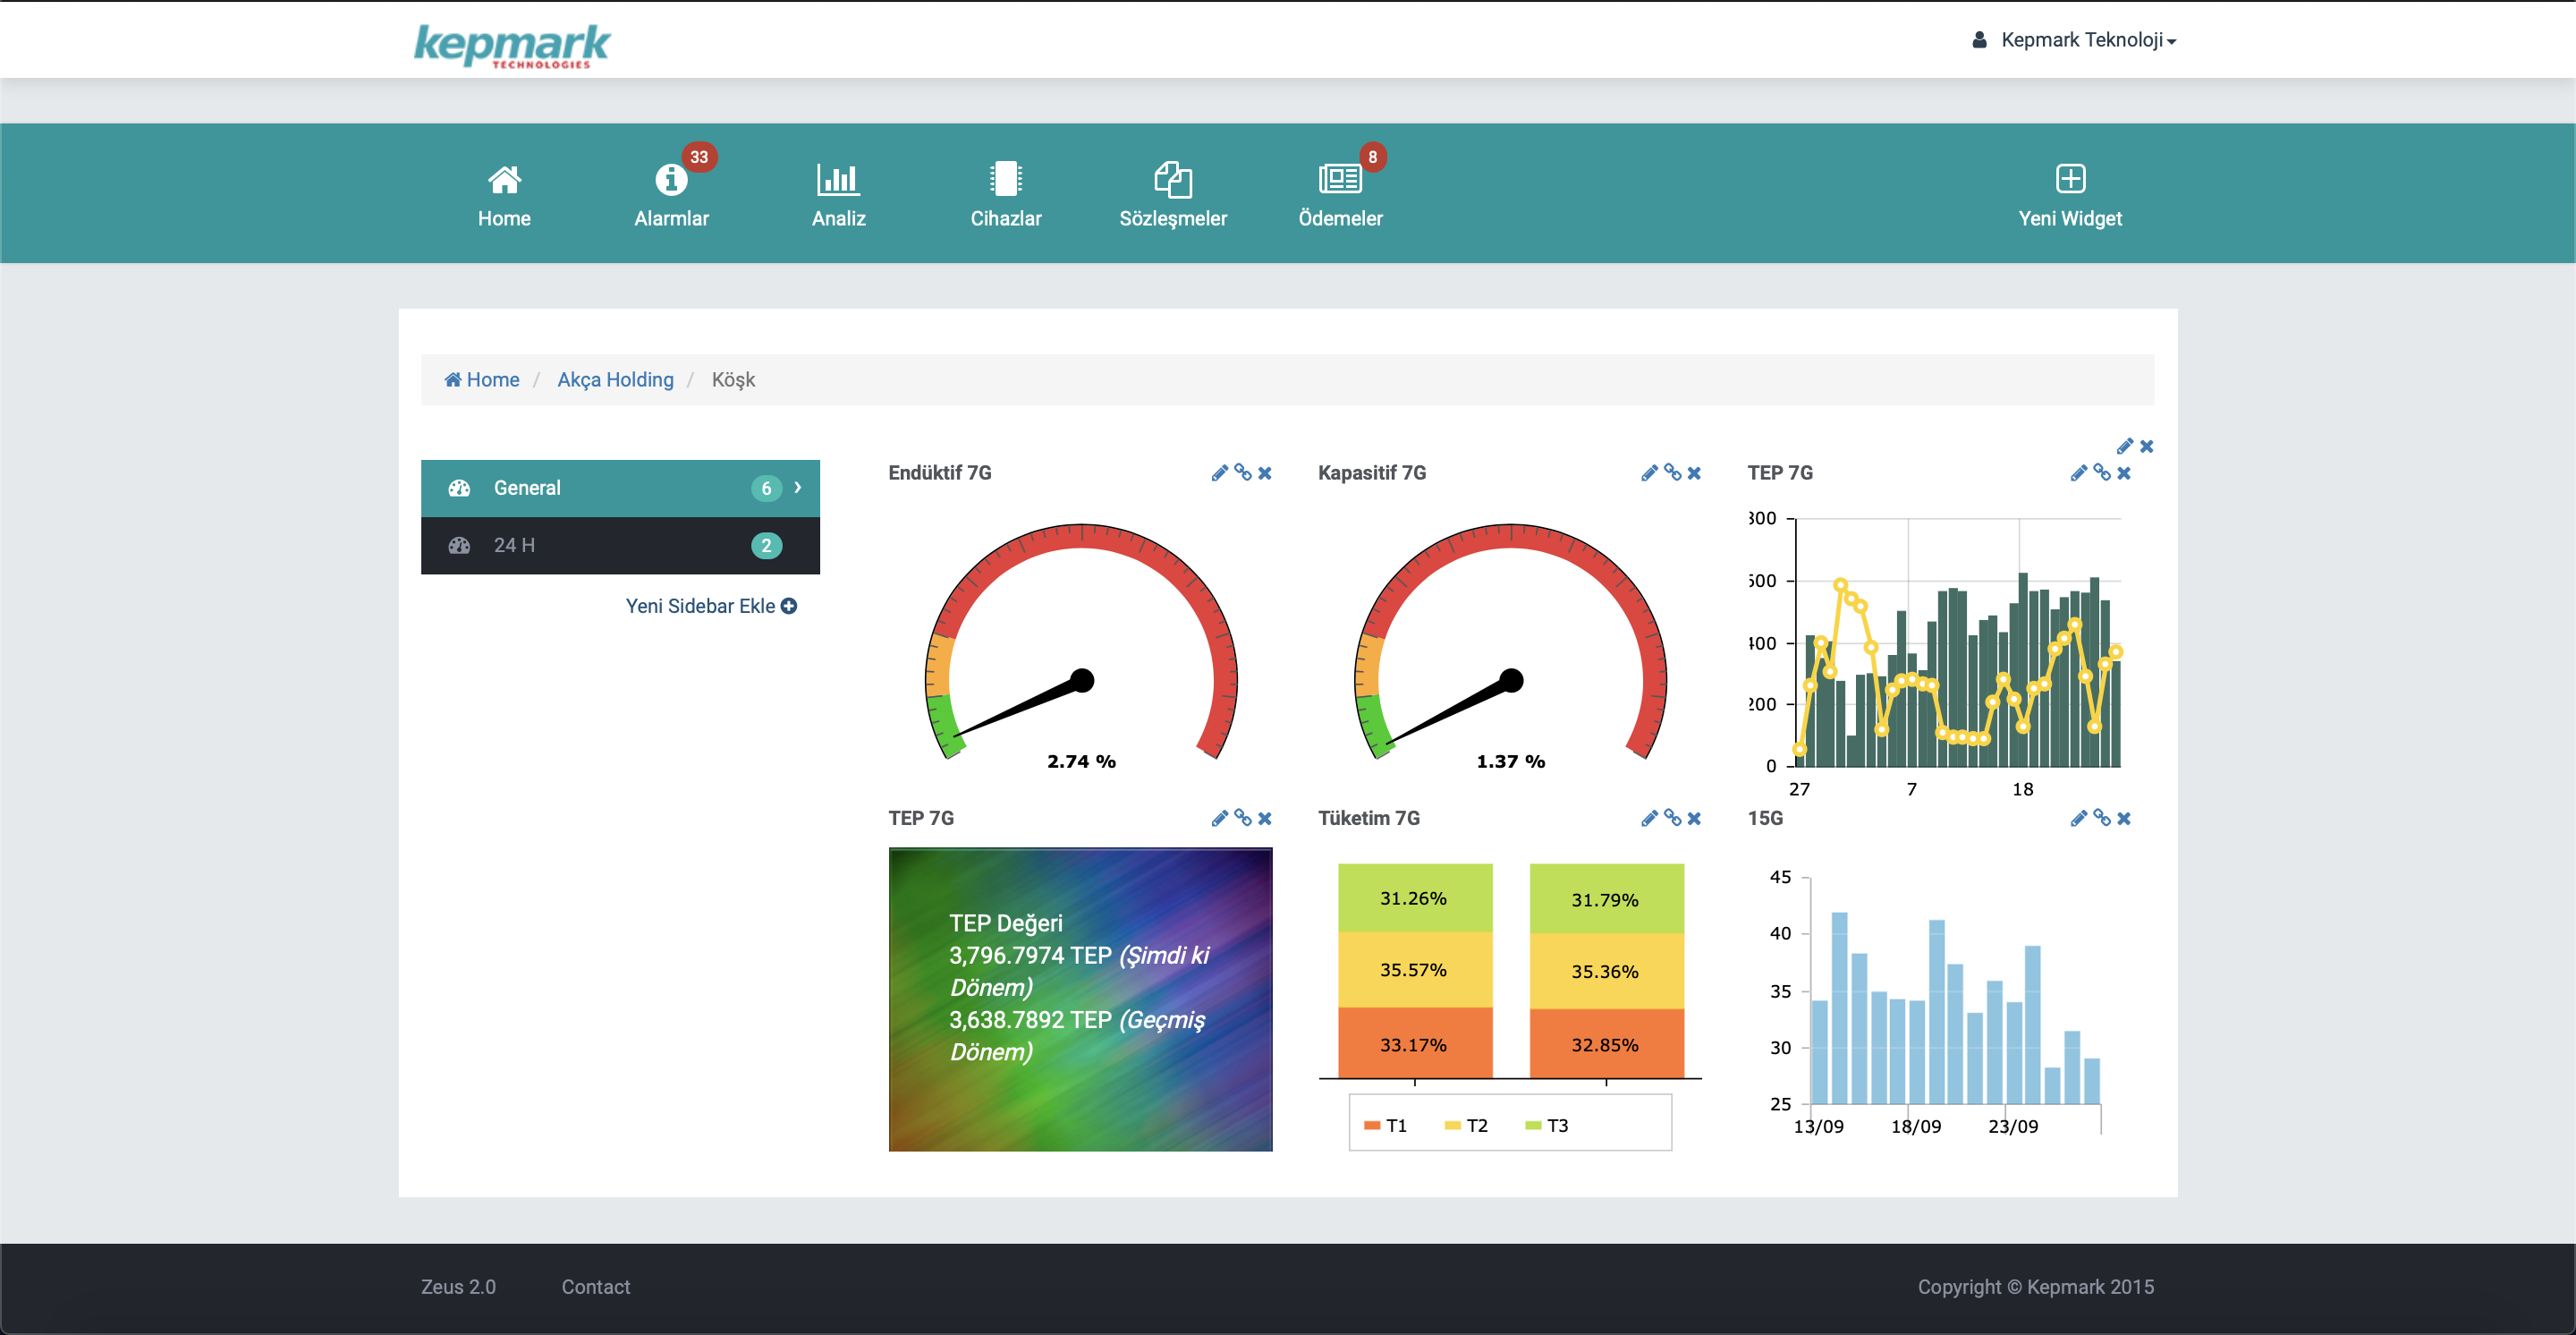Image resolution: width=2576 pixels, height=1335 pixels.
Task: Click the pencil edit icon on Endüktif 7G widget
Action: point(1219,473)
